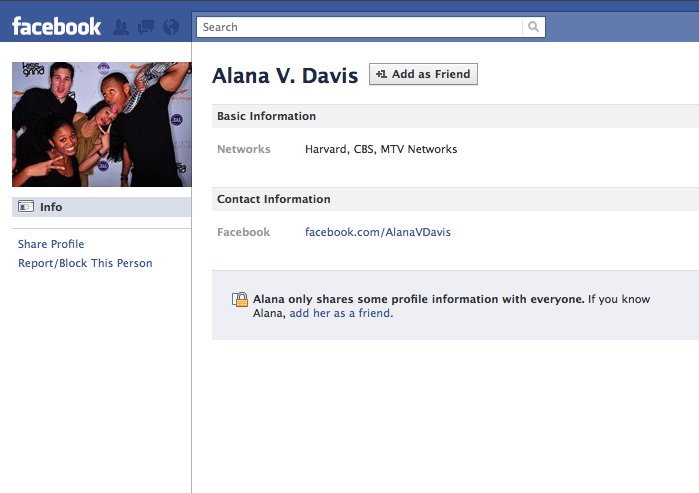Click the Alana V. Davis name heading
The image size is (699, 493).
tap(285, 76)
